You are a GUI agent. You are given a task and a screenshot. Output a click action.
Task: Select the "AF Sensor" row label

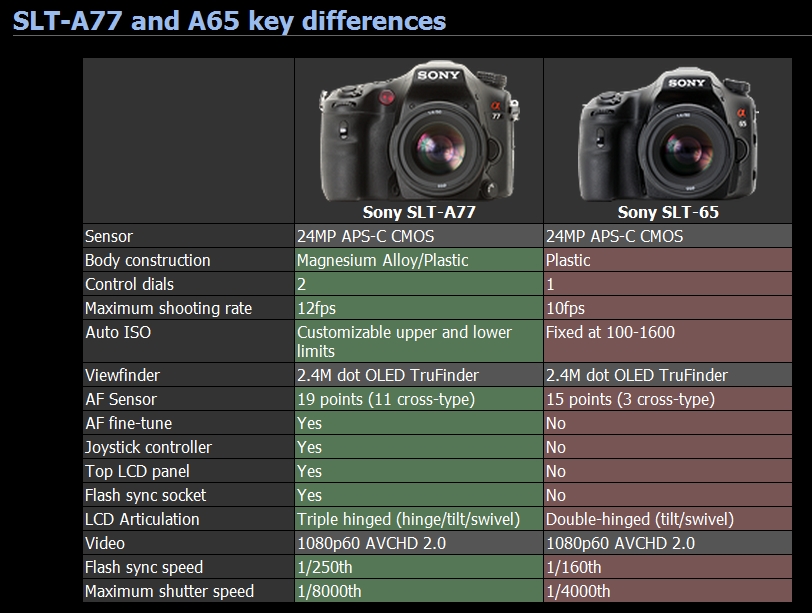[121, 399]
